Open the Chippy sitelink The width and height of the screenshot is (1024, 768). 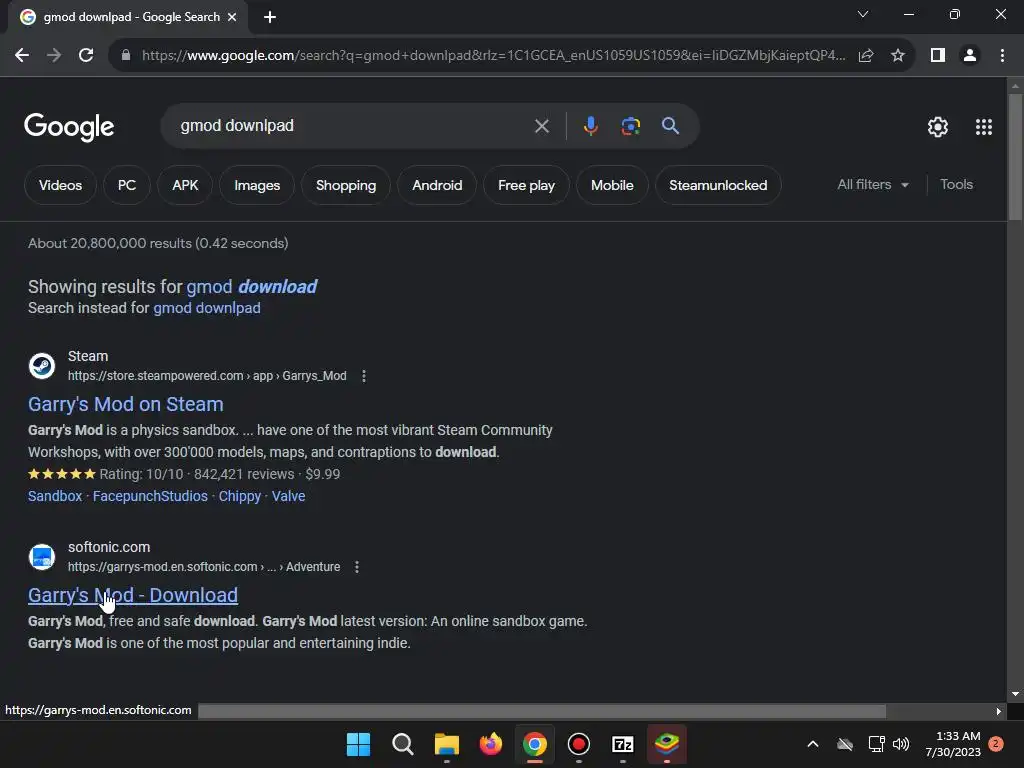click(240, 496)
